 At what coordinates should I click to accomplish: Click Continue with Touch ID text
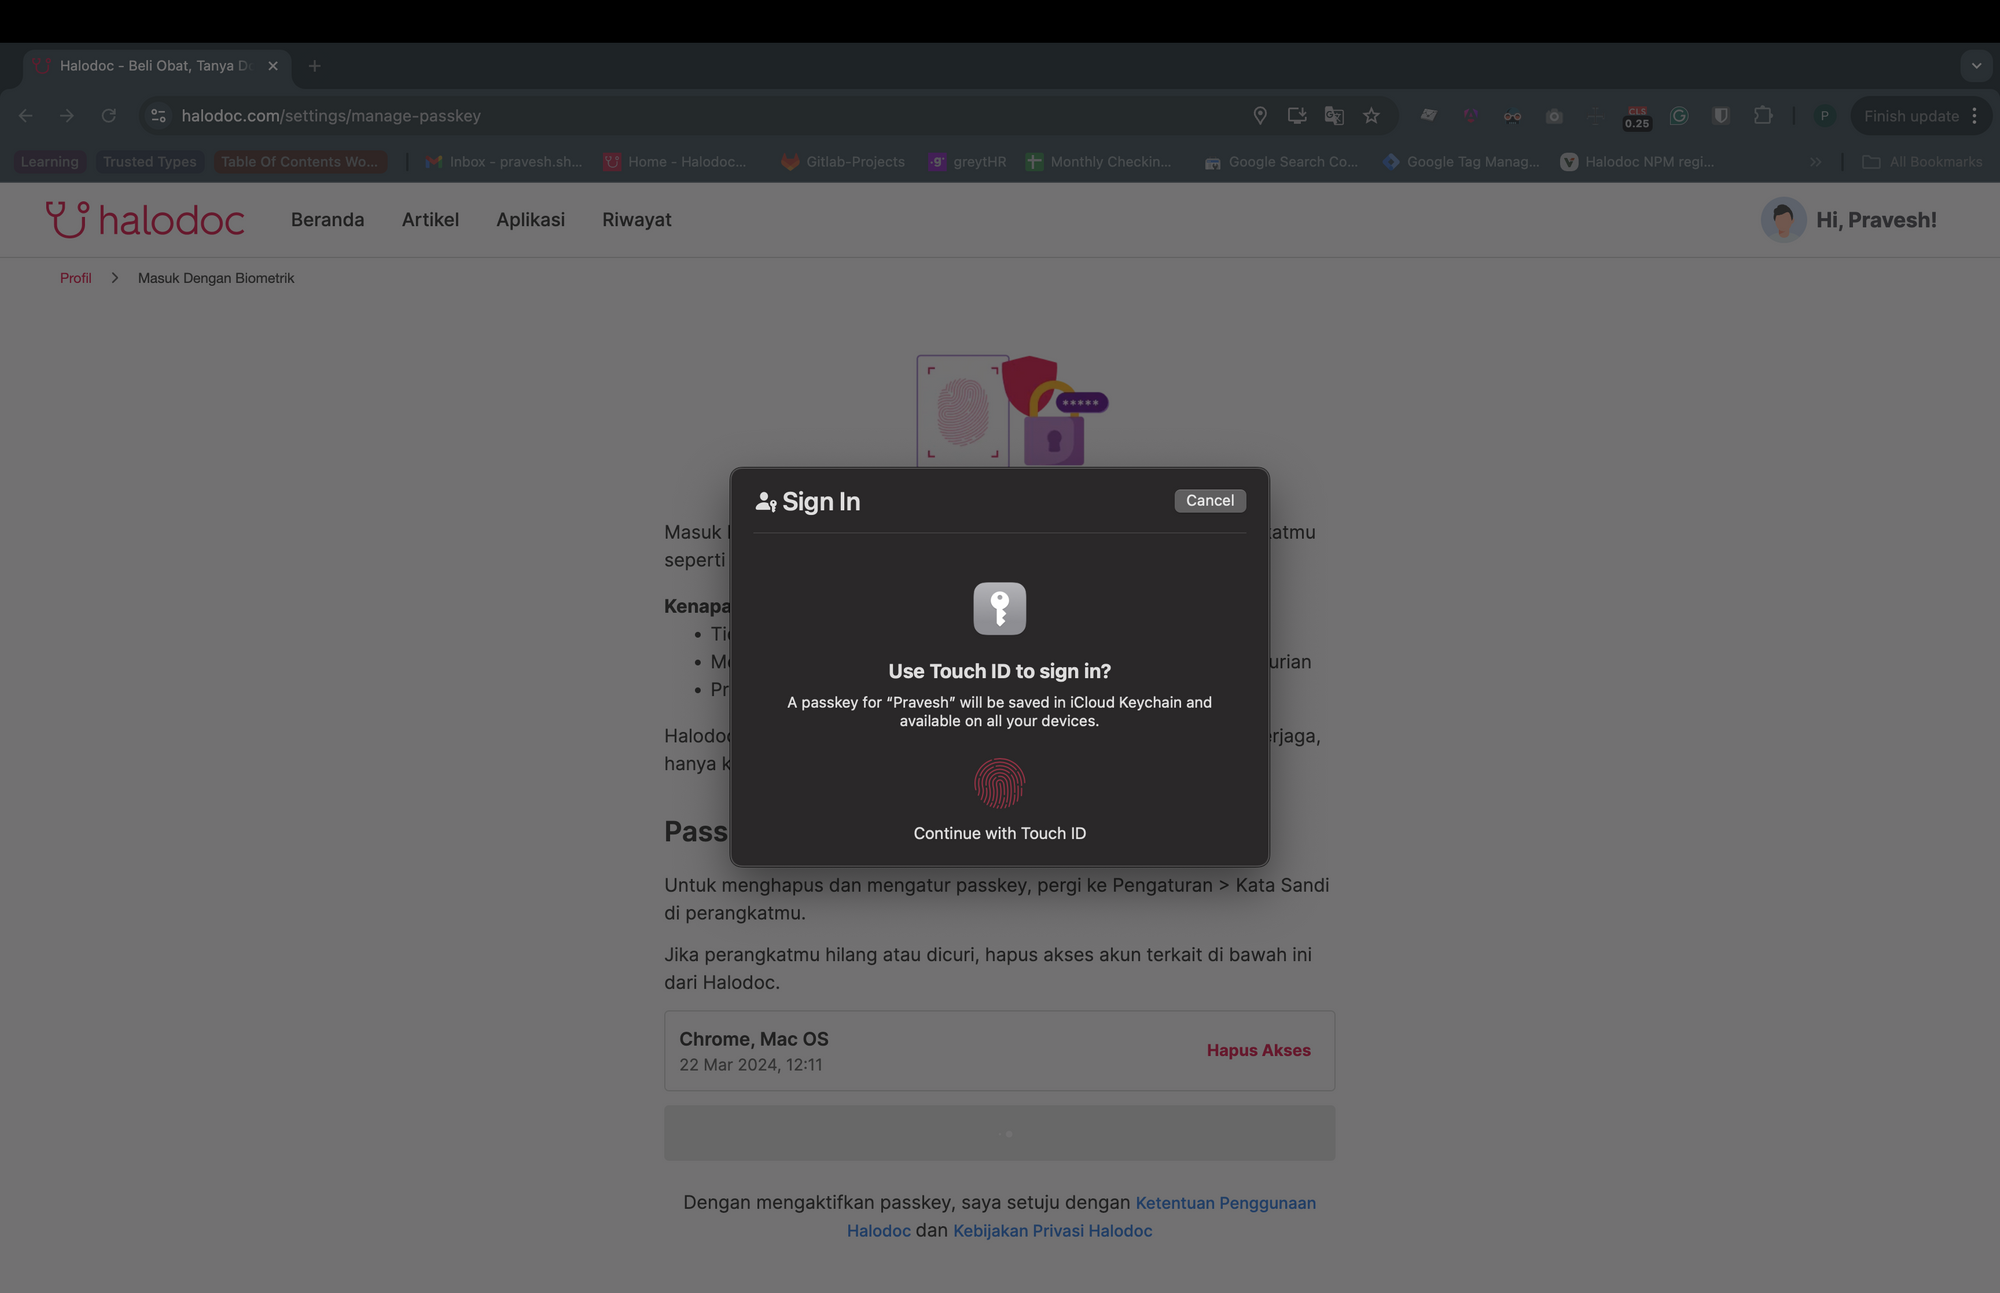[x=999, y=833]
